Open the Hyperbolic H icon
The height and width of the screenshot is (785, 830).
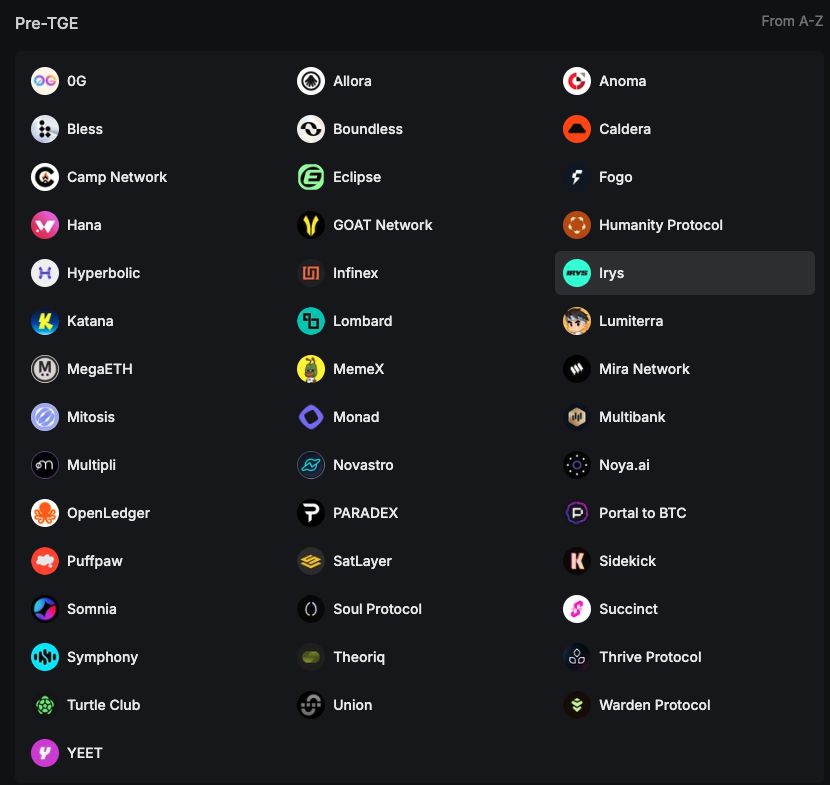pos(45,273)
